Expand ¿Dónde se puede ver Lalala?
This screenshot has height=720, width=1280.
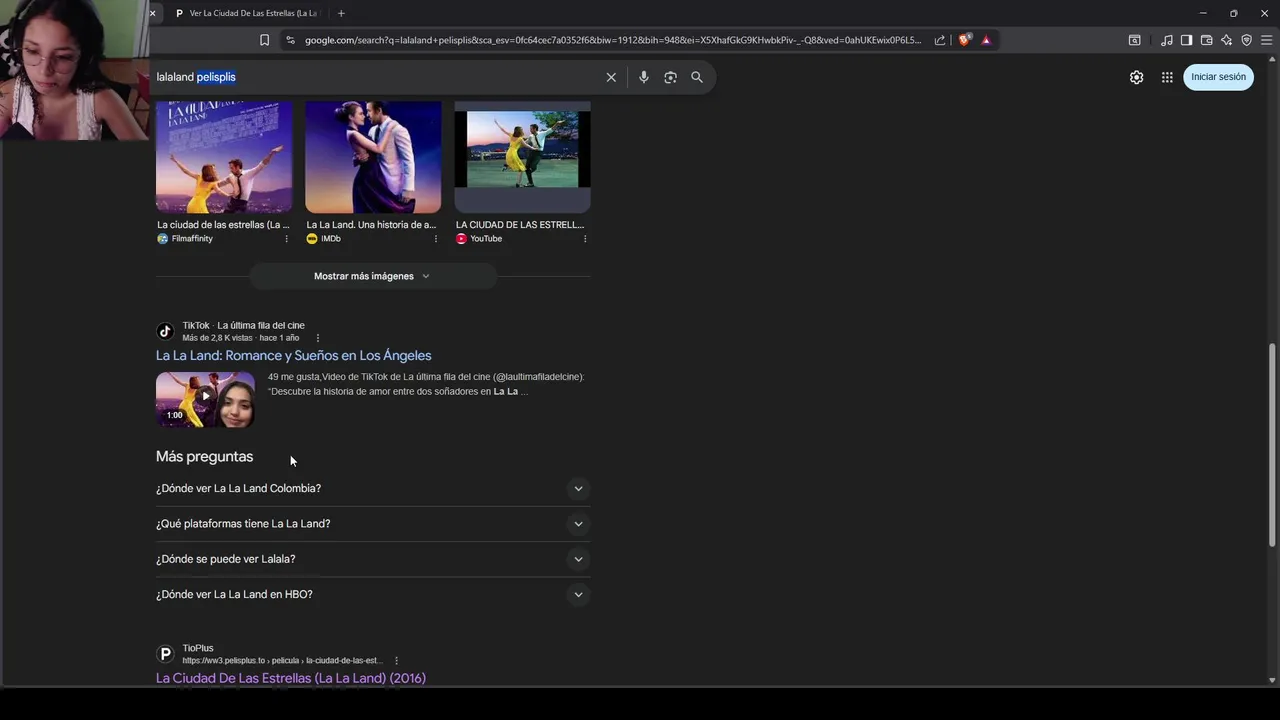point(372,559)
